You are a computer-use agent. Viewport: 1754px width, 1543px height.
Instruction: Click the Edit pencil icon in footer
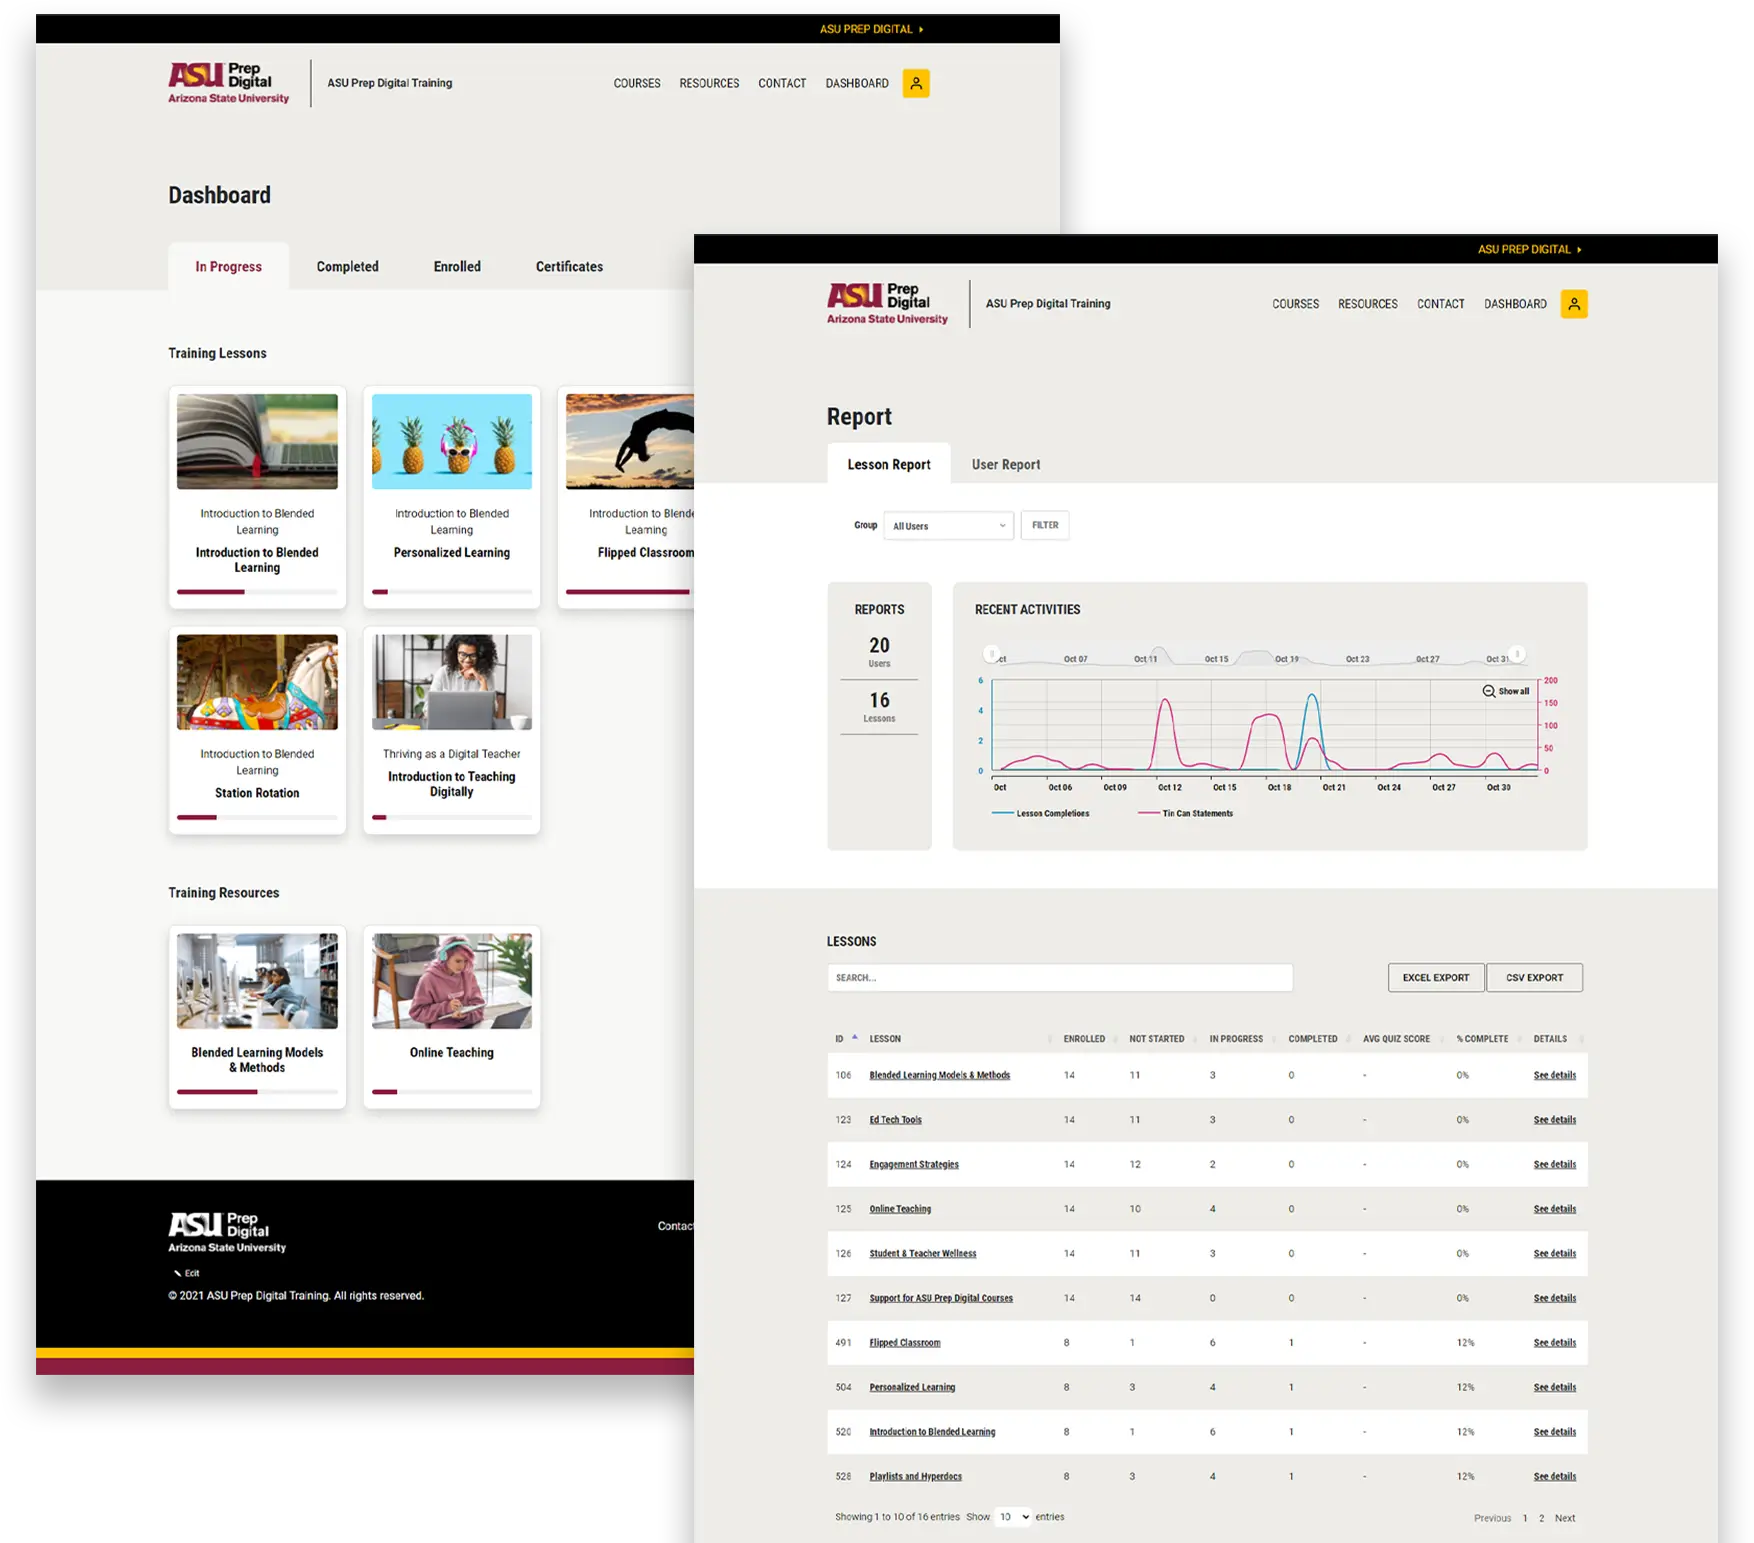pyautogui.click(x=178, y=1273)
